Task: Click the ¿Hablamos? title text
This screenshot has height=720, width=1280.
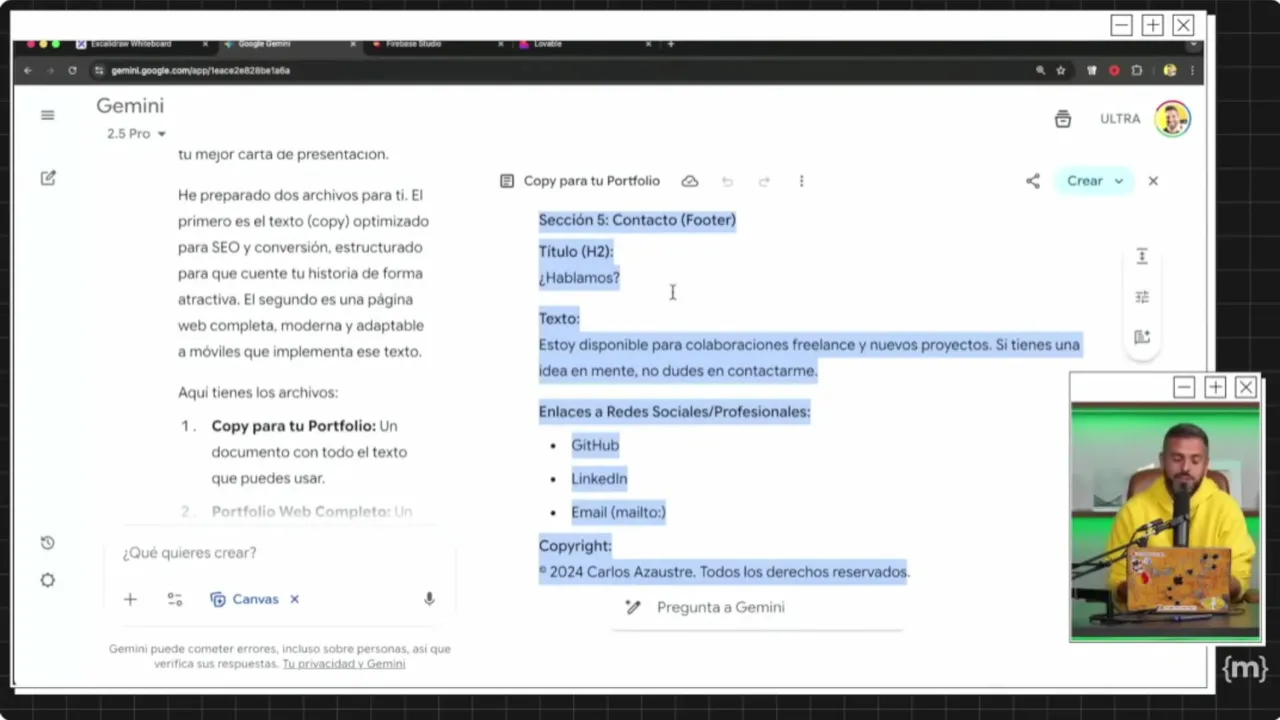Action: coord(579,278)
